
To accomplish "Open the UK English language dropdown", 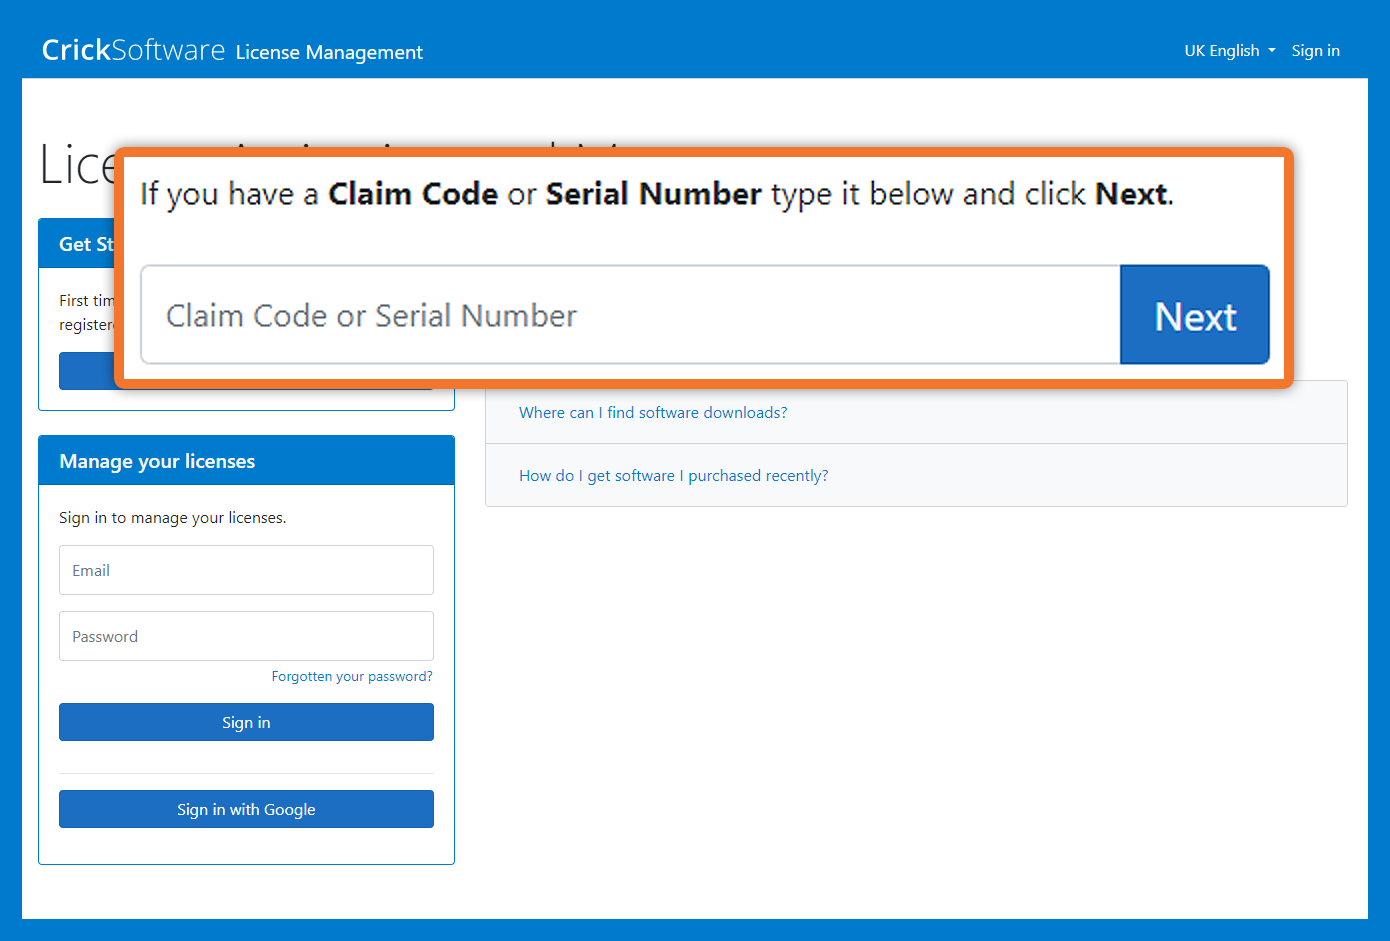I will (x=1229, y=51).
